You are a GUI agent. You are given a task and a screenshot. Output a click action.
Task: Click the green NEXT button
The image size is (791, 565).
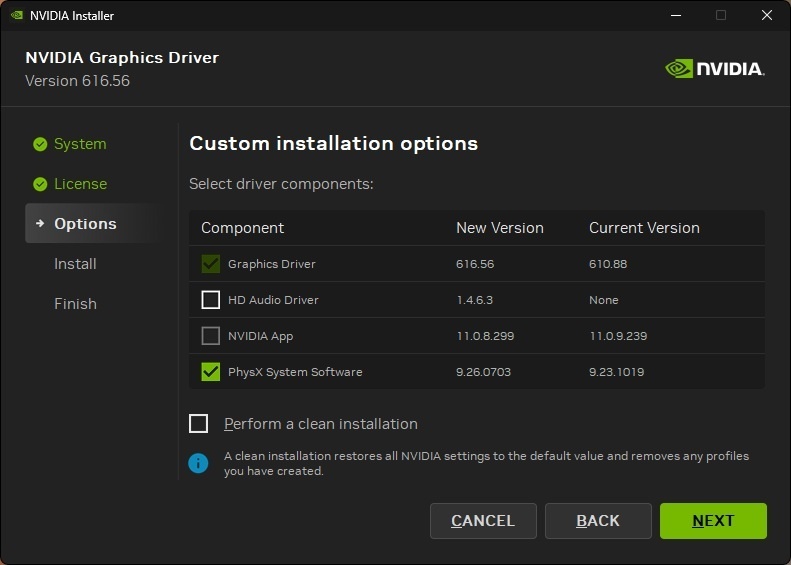(713, 521)
